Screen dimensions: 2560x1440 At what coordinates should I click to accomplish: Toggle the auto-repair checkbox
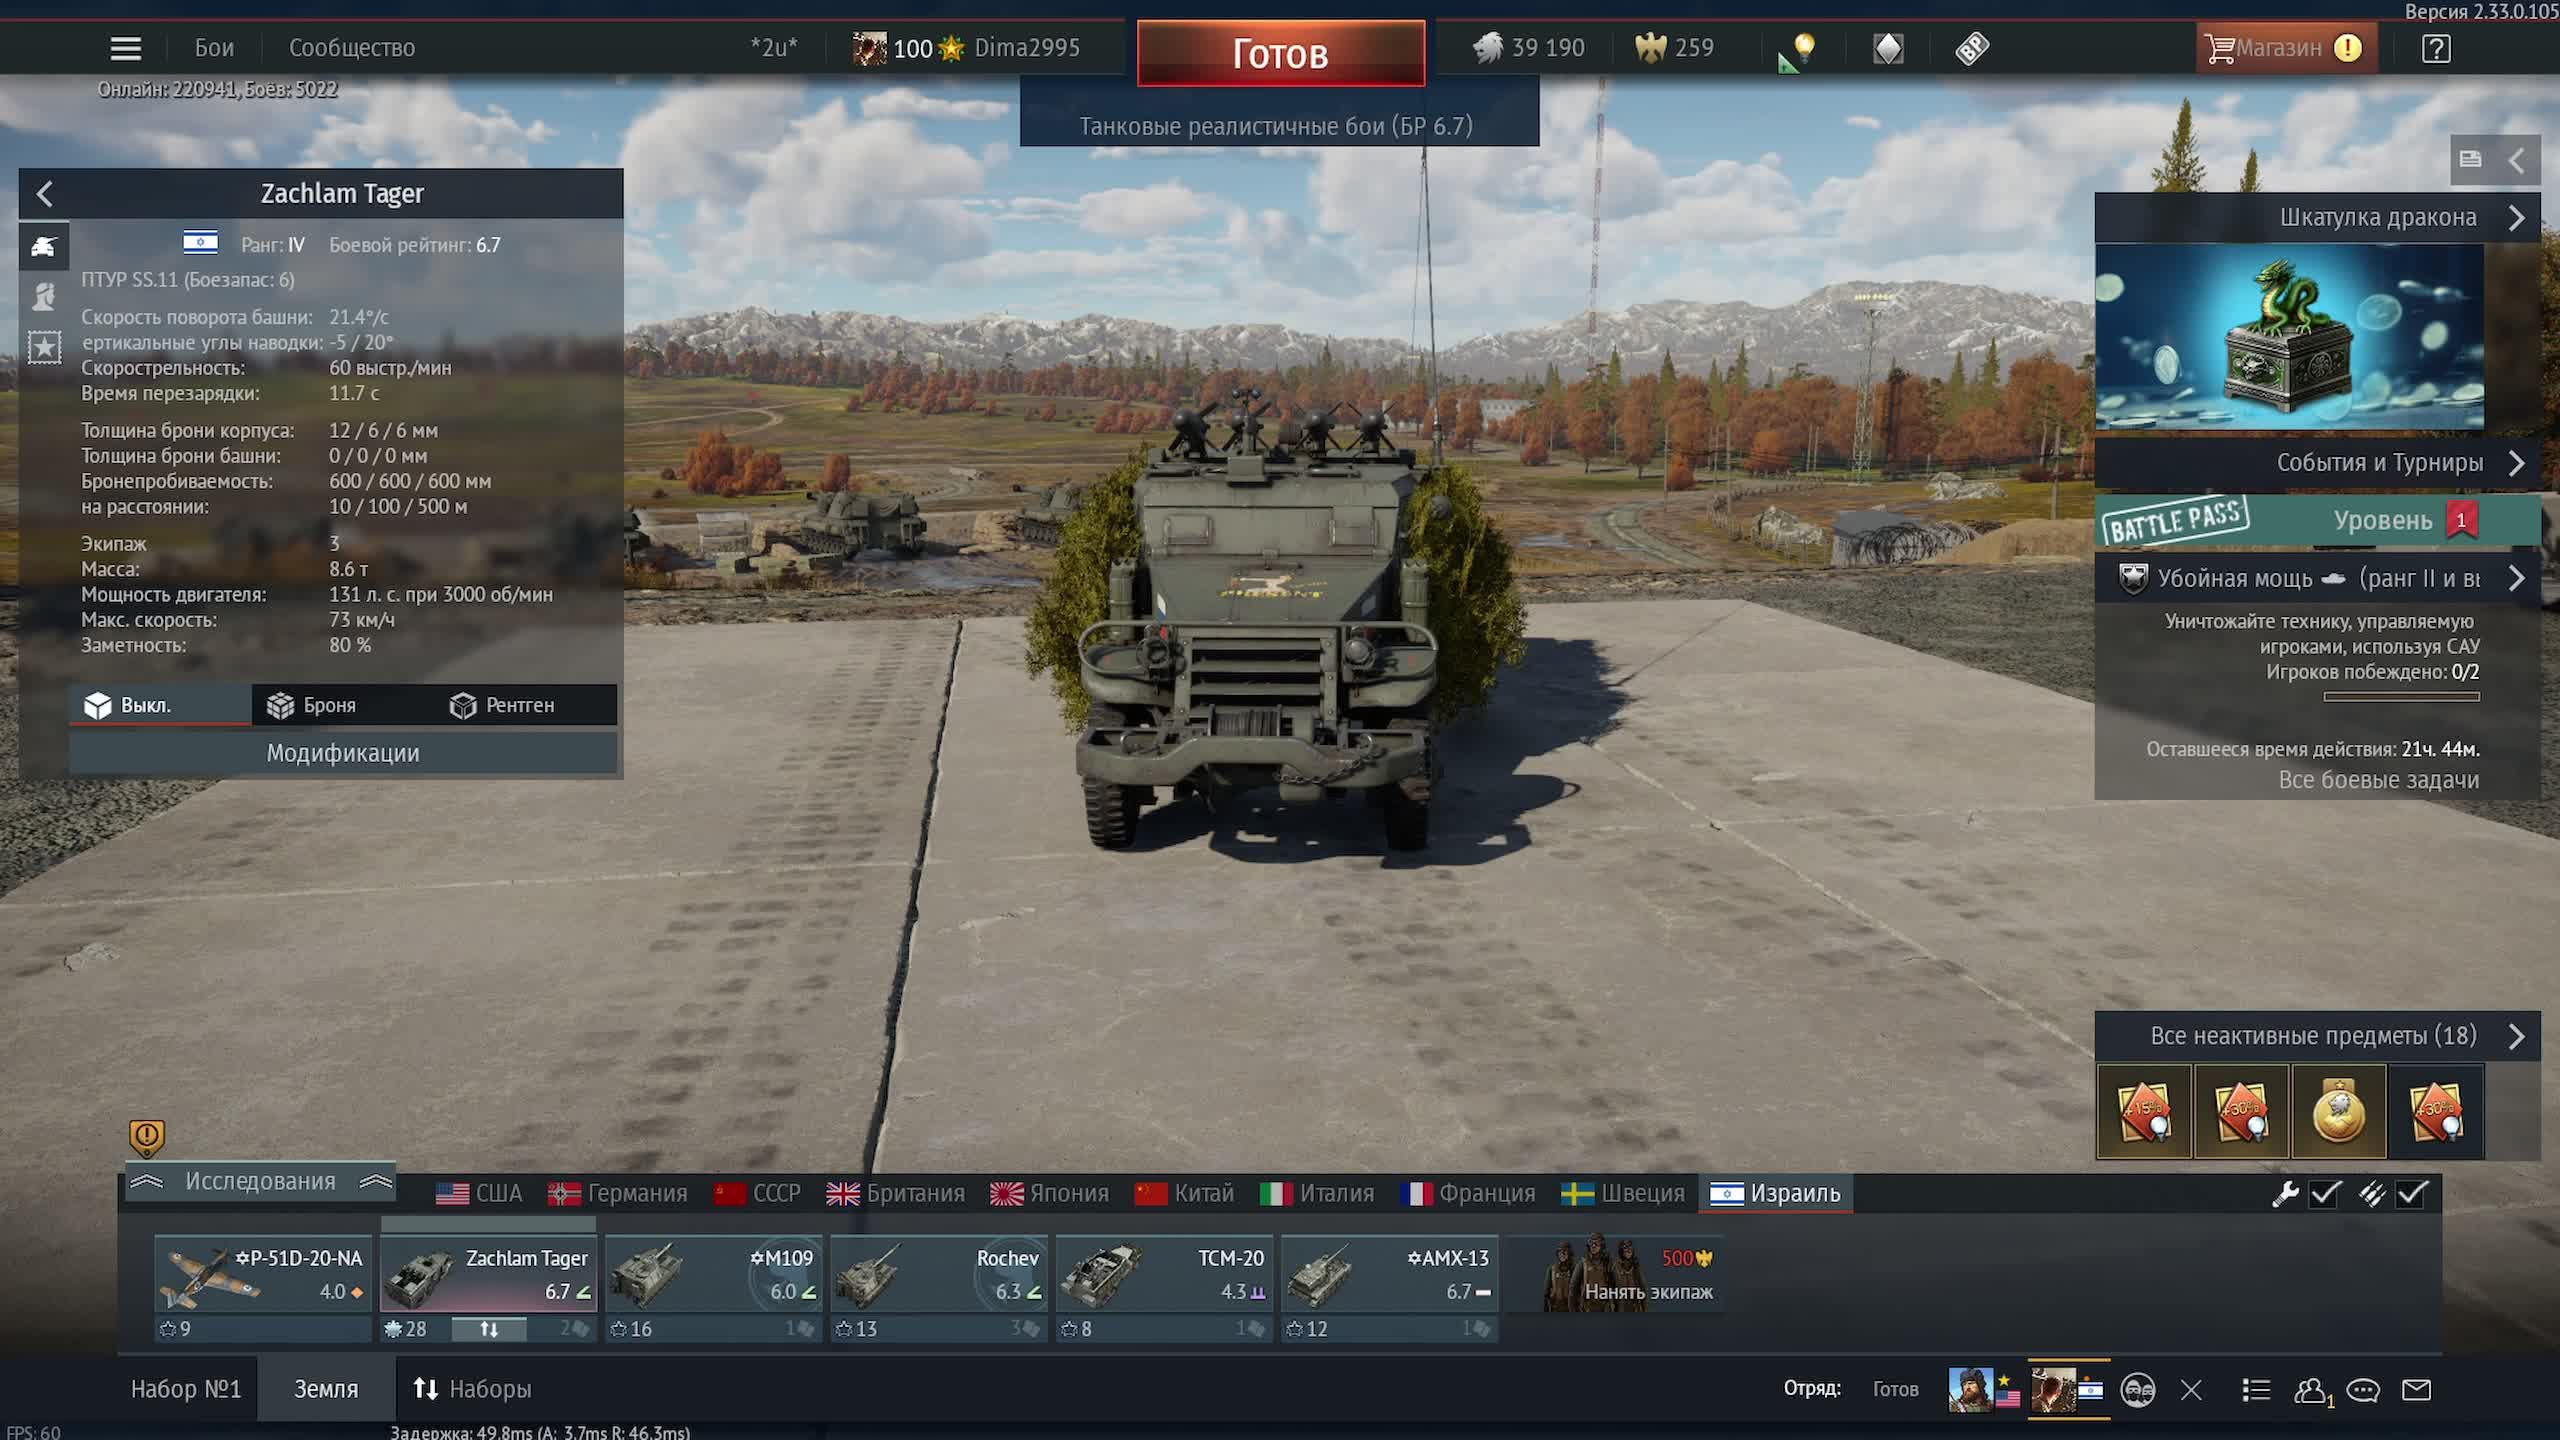tap(2326, 1193)
